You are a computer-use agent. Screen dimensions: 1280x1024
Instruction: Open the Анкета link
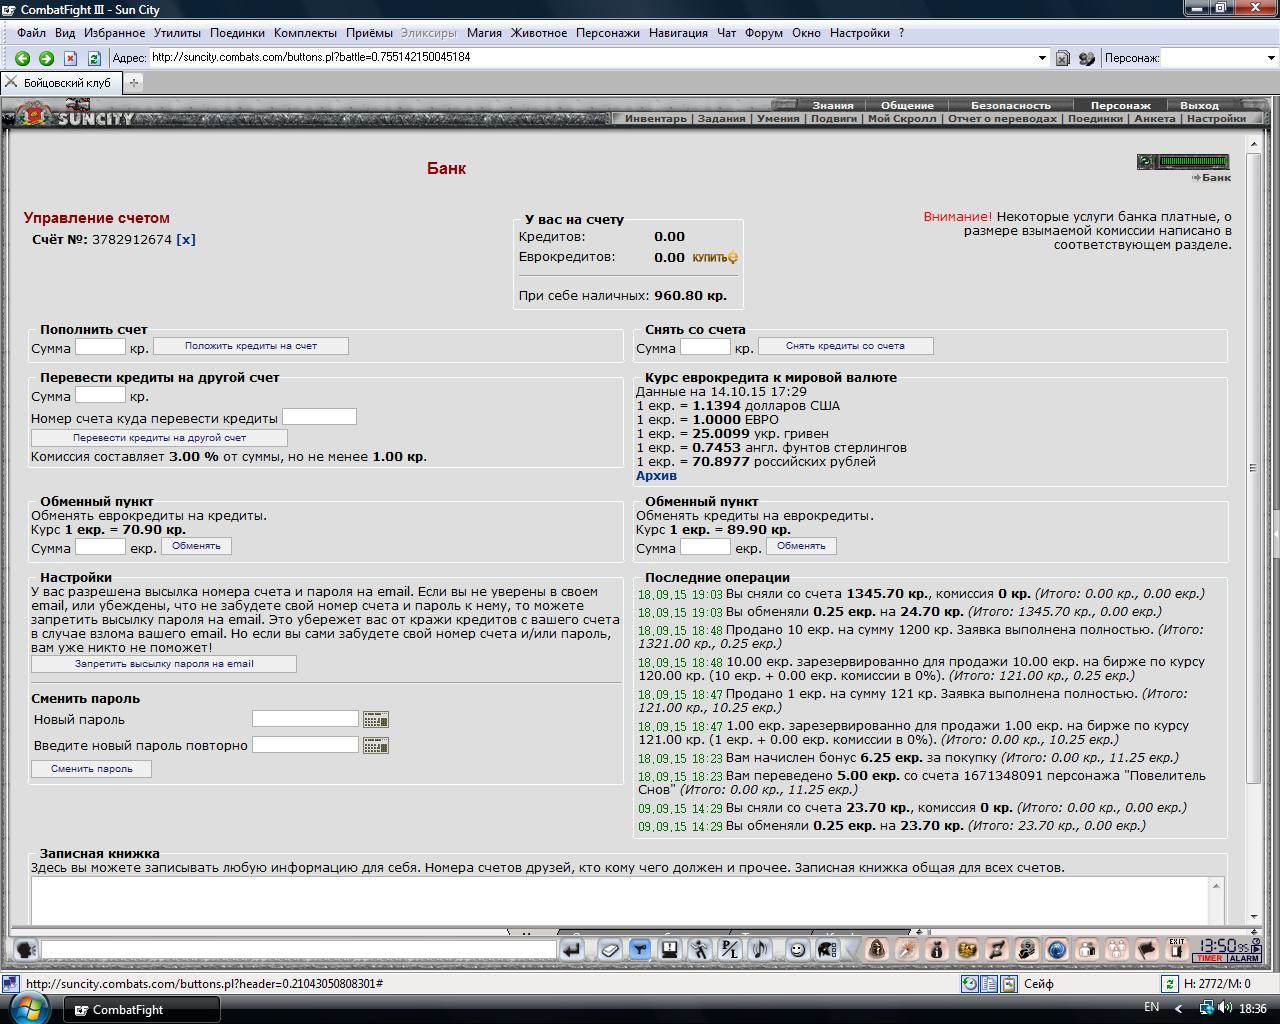click(x=1155, y=118)
